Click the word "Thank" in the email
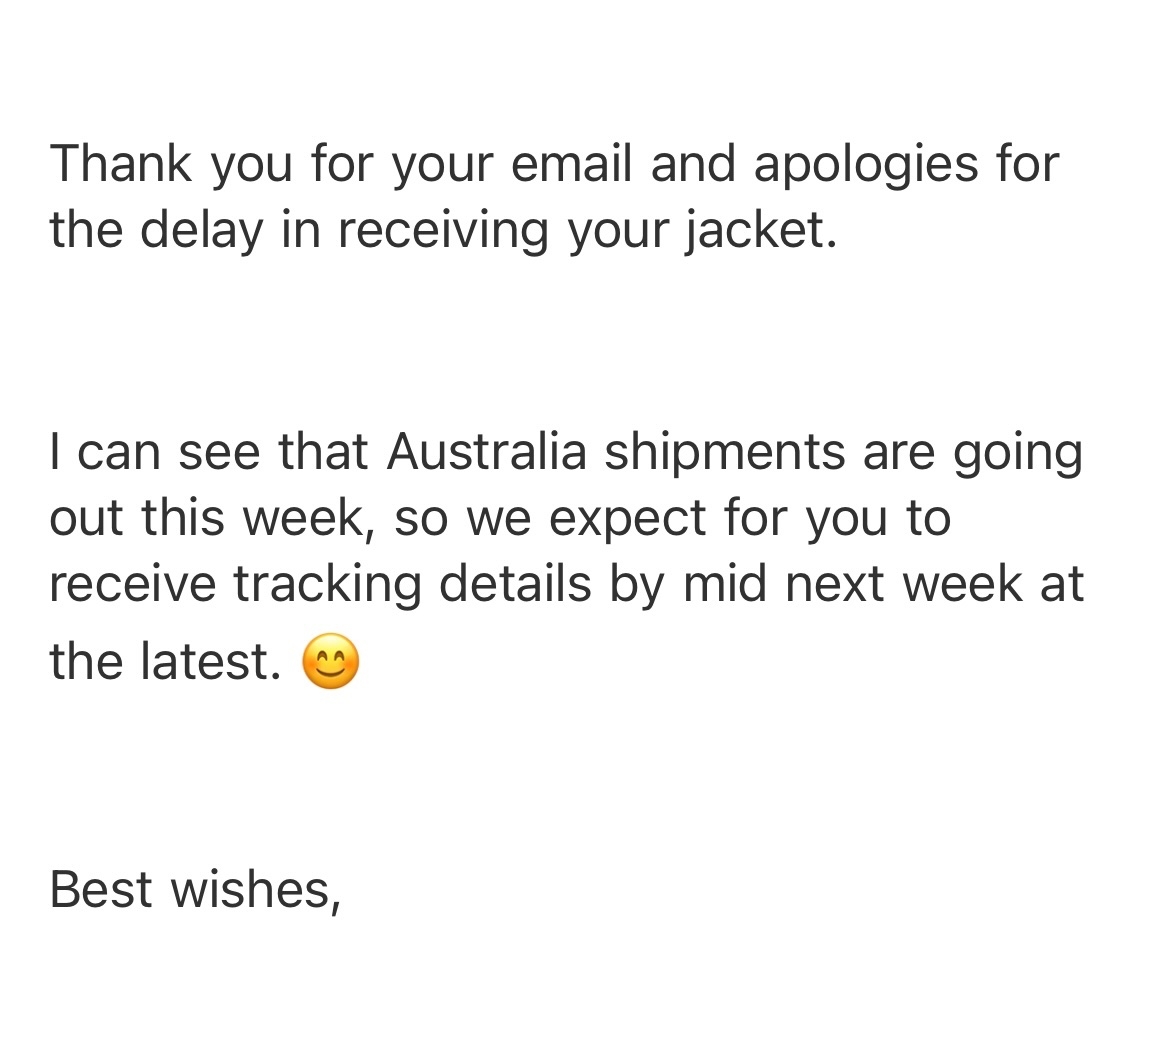The width and height of the screenshot is (1170, 1057). 120,164
